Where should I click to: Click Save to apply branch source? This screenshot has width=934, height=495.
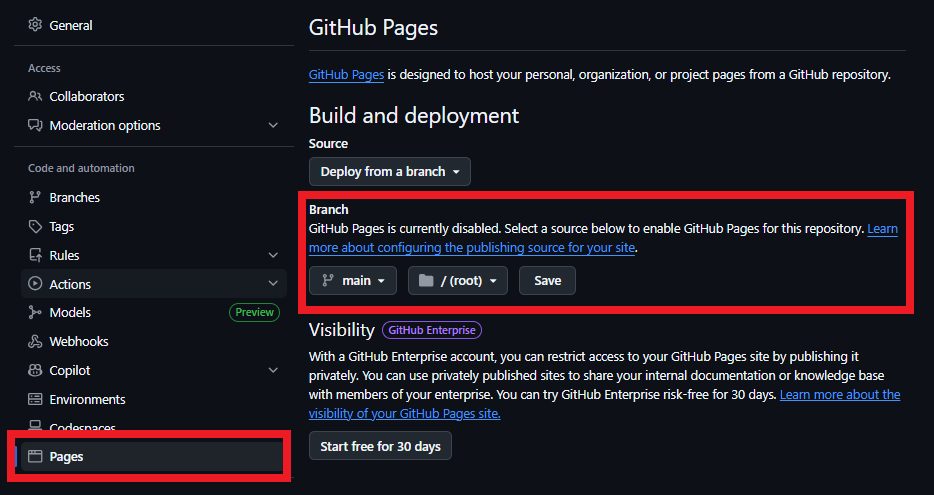(x=547, y=281)
